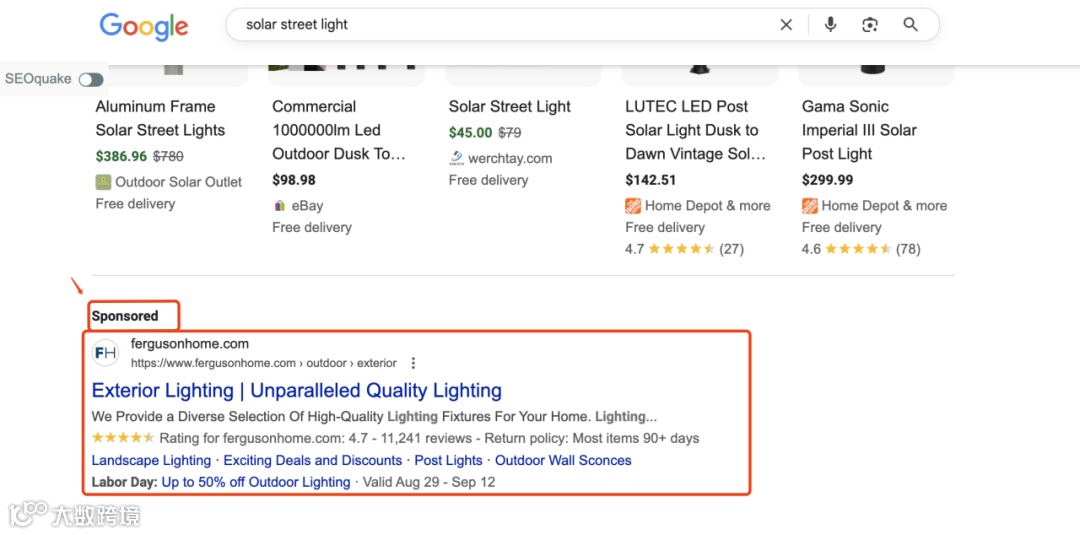Click the magnifying glass search button
This screenshot has width=1080, height=535.
tap(910, 25)
